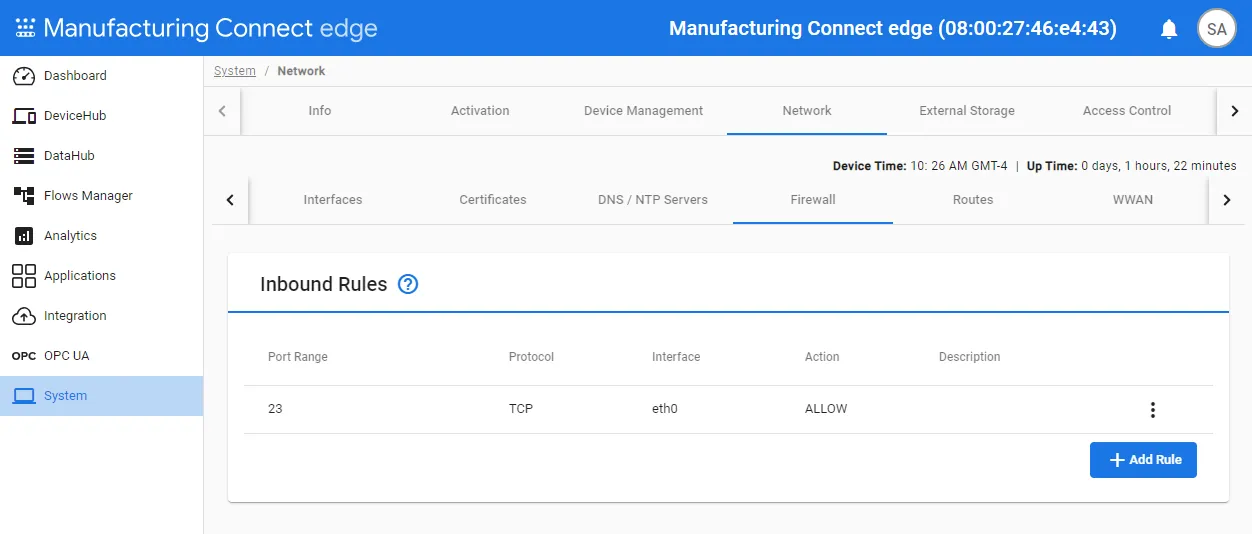The image size is (1252, 534).
Task: Open options menu for port 23 rule
Action: (1153, 410)
